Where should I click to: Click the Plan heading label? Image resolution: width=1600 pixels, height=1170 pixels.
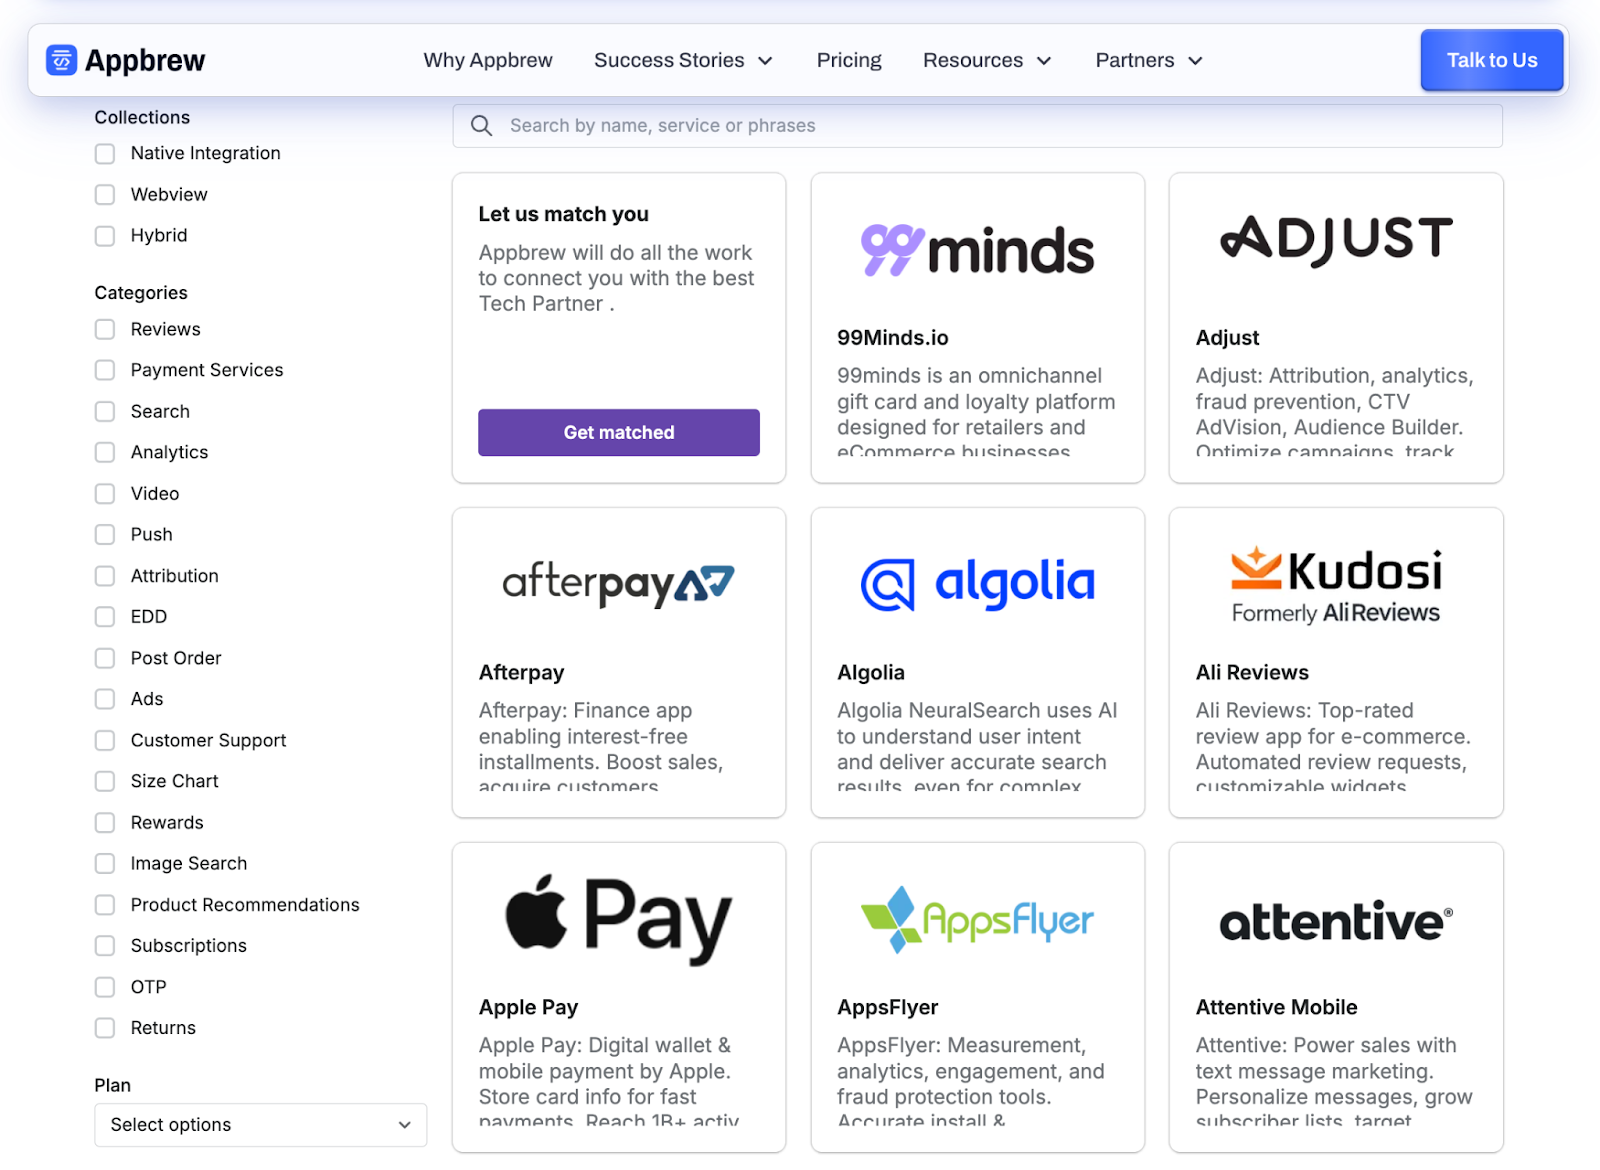pos(113,1086)
